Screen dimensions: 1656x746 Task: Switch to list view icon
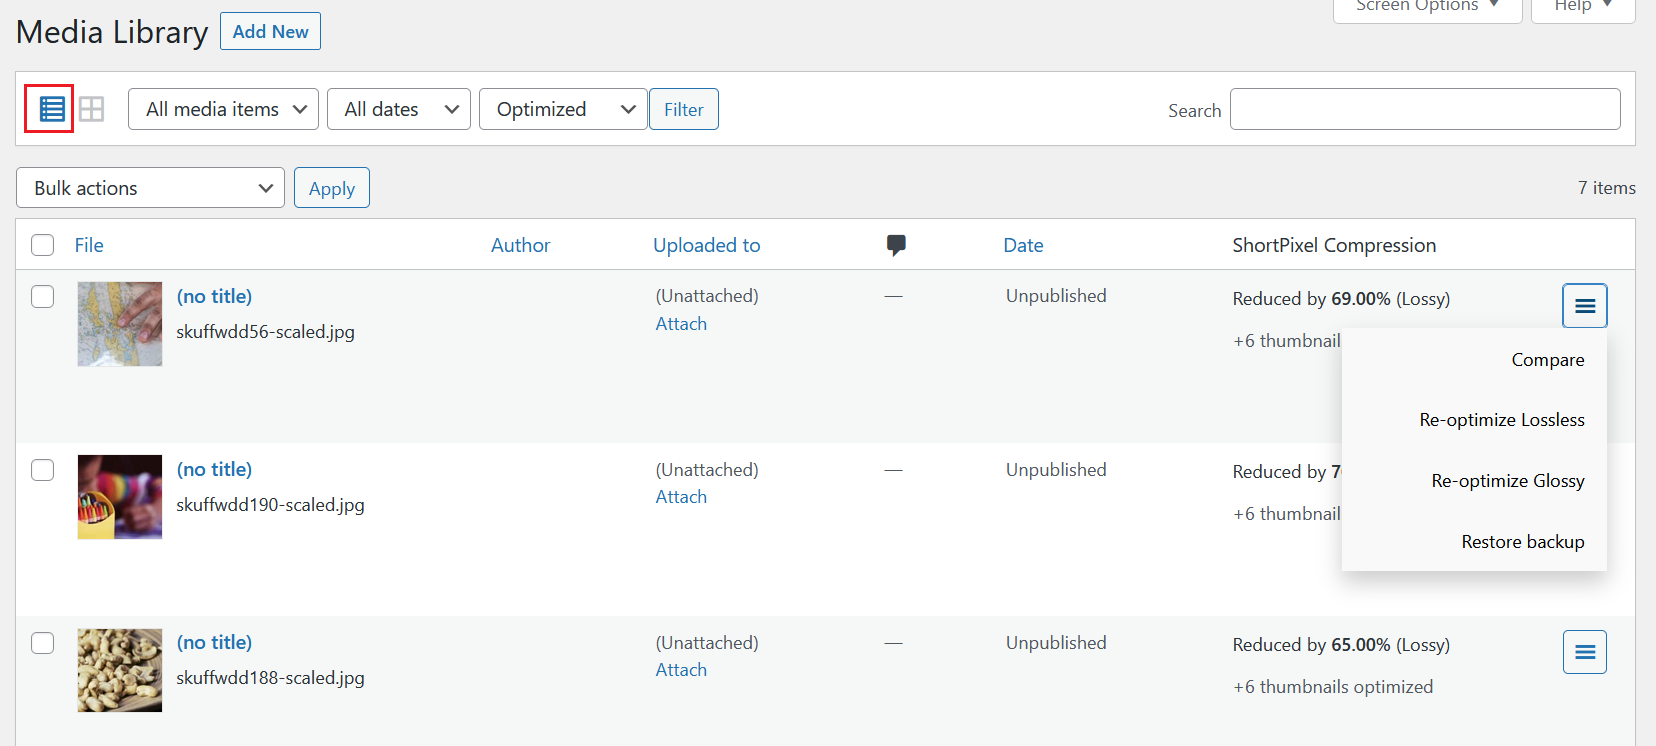(x=51, y=109)
